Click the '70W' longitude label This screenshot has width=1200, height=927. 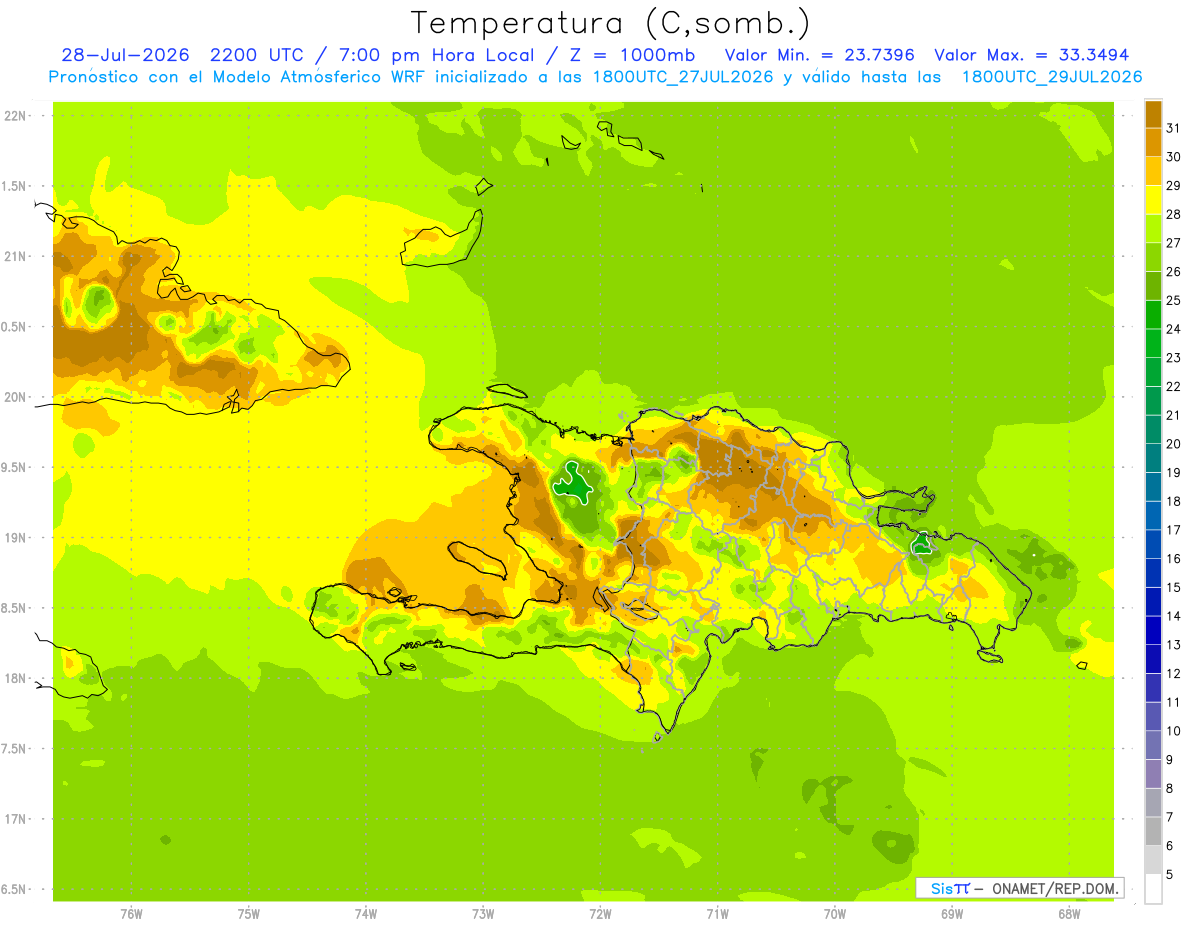835,914
